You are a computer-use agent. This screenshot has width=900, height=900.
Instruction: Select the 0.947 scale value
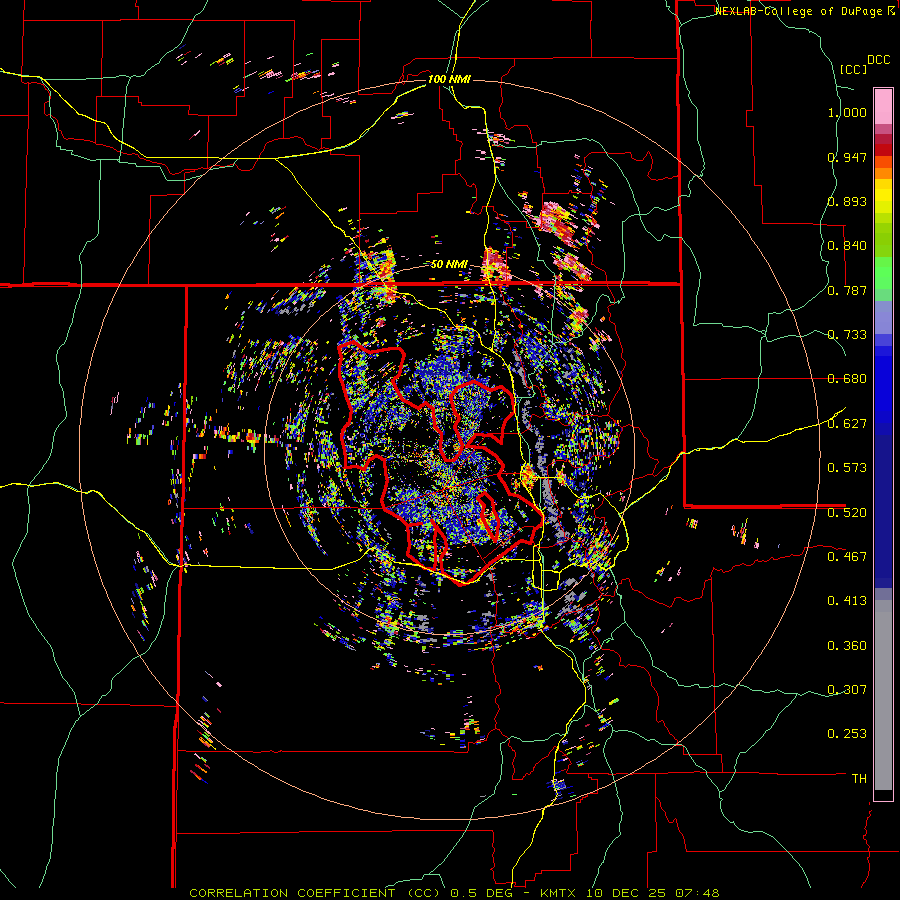pos(847,157)
